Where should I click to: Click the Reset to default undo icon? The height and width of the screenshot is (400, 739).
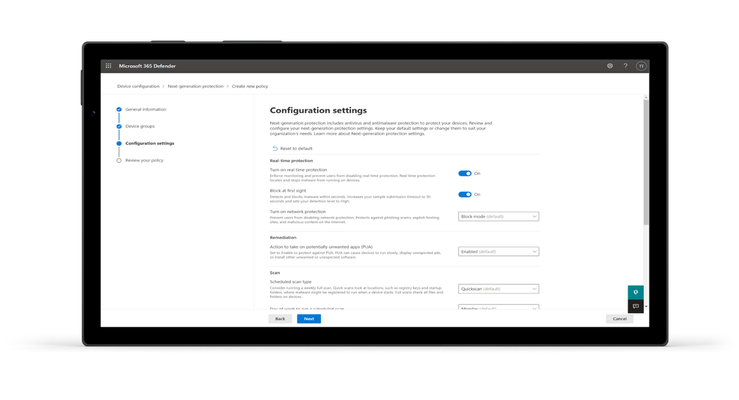(x=275, y=148)
